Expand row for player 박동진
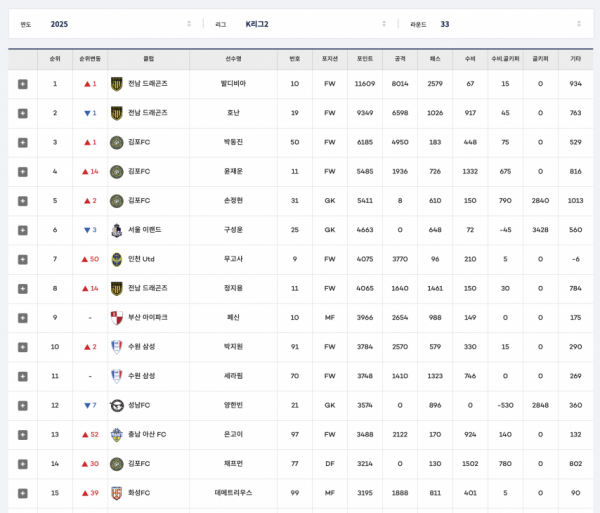Screen dimensions: 600x513 [22, 142]
